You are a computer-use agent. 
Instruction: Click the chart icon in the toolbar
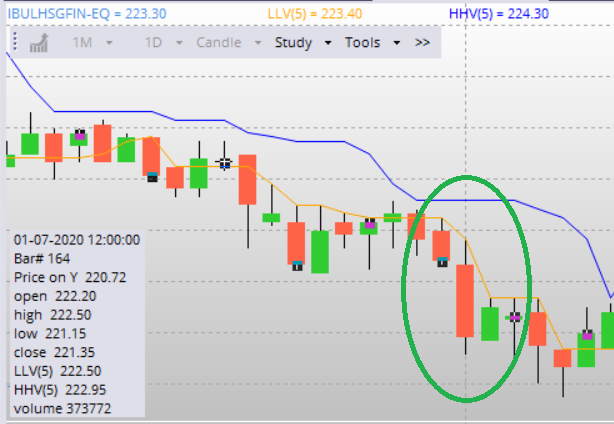(39, 43)
